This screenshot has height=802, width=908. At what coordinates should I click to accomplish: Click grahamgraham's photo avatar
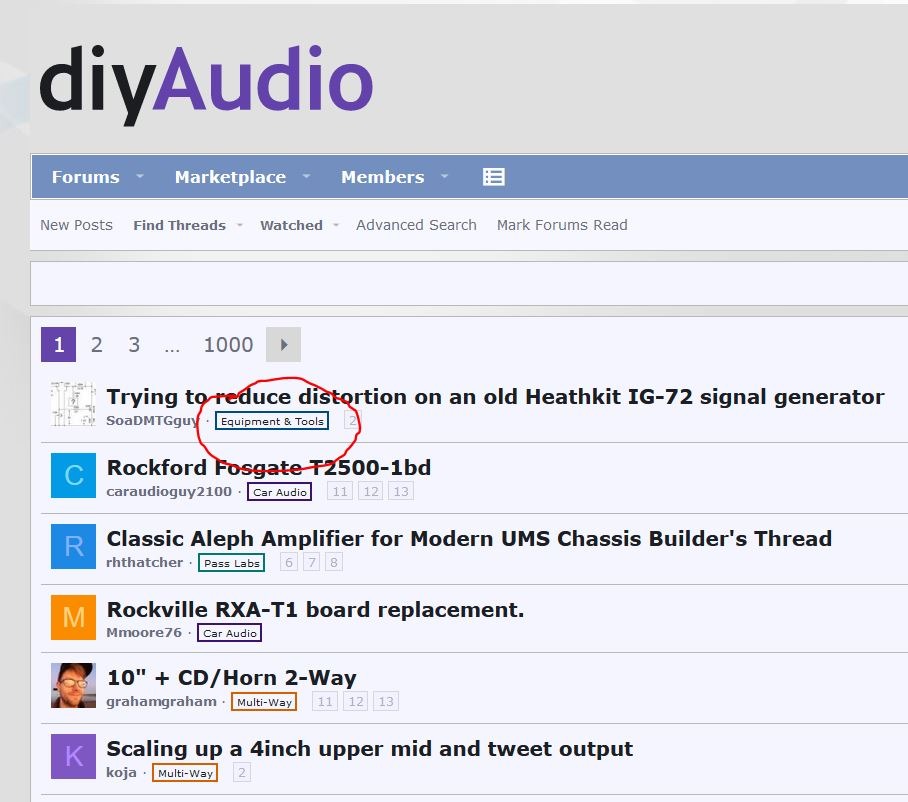(73, 686)
